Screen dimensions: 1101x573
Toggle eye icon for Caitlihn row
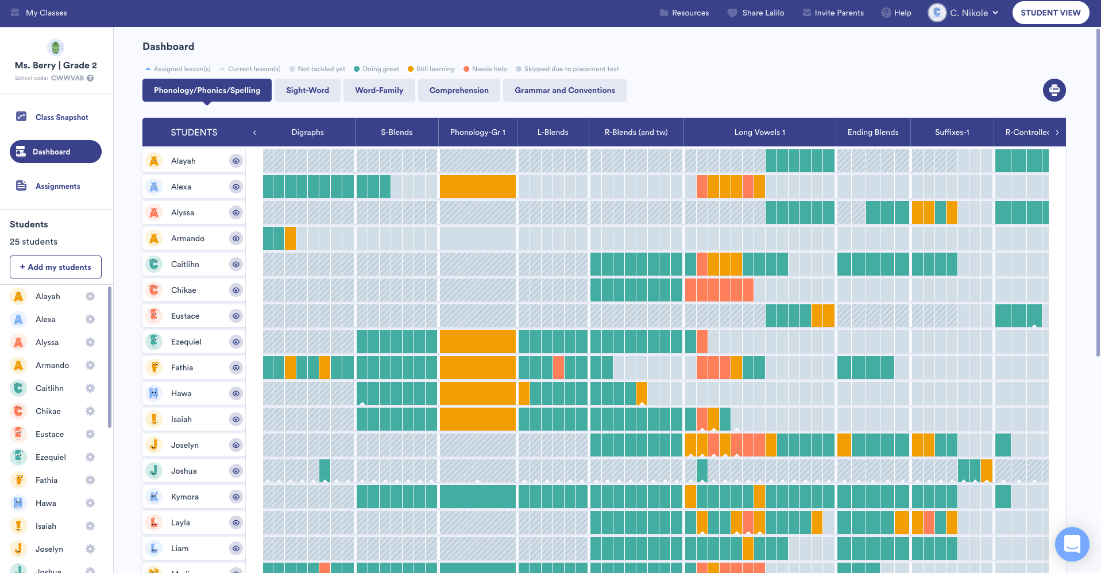(x=236, y=264)
